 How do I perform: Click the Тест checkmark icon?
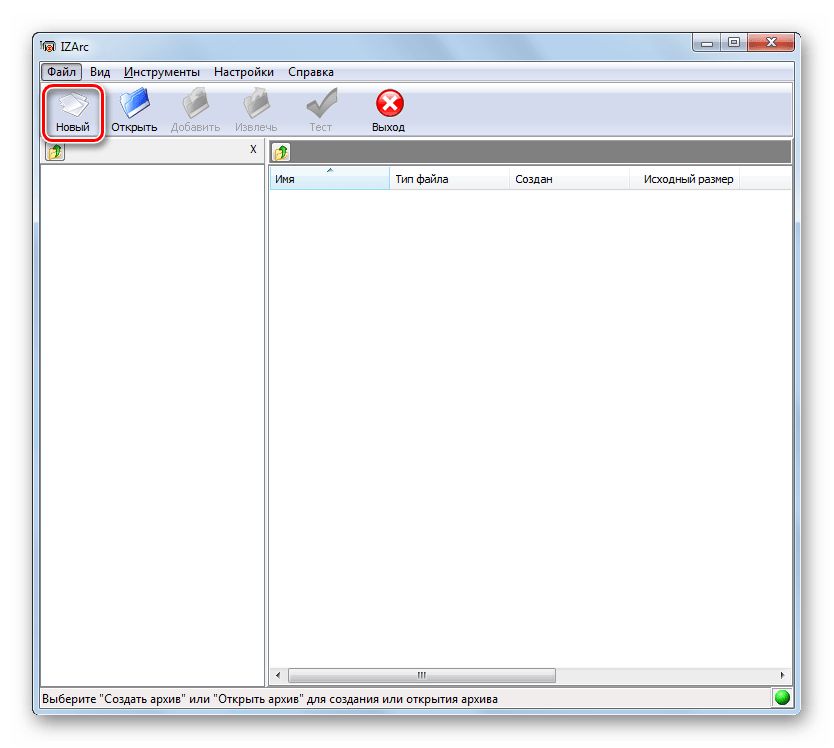pyautogui.click(x=320, y=105)
